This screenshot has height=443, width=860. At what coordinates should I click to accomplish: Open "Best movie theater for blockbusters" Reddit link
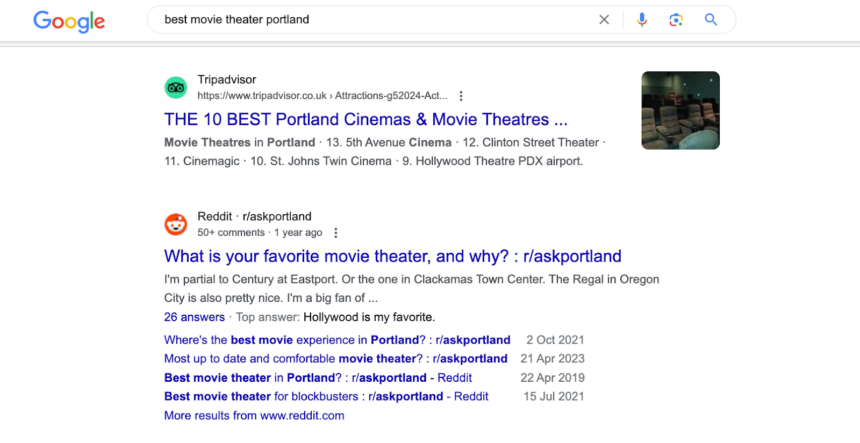[326, 396]
